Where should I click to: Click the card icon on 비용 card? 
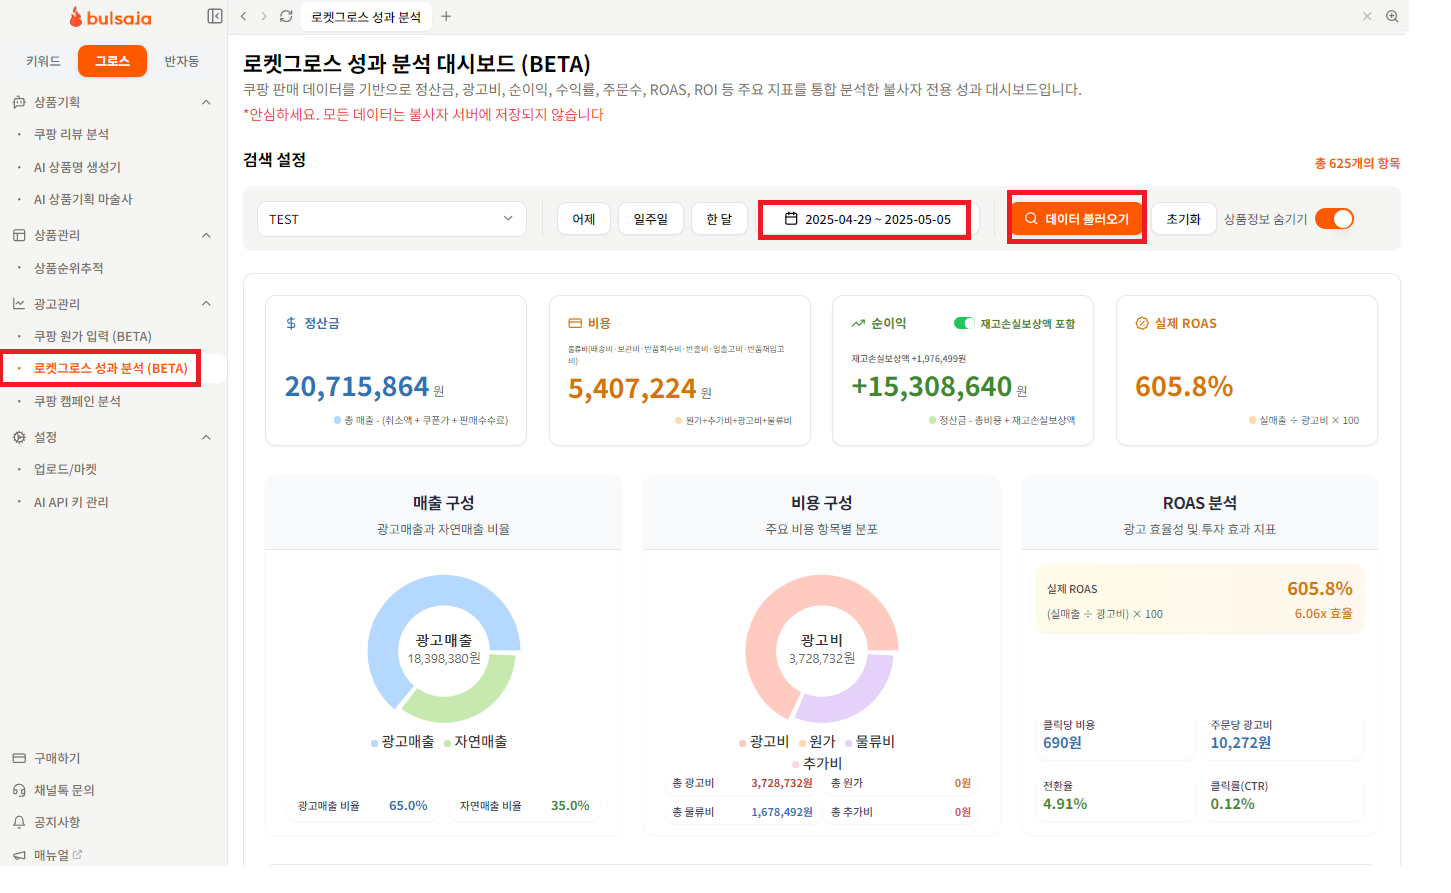point(575,323)
